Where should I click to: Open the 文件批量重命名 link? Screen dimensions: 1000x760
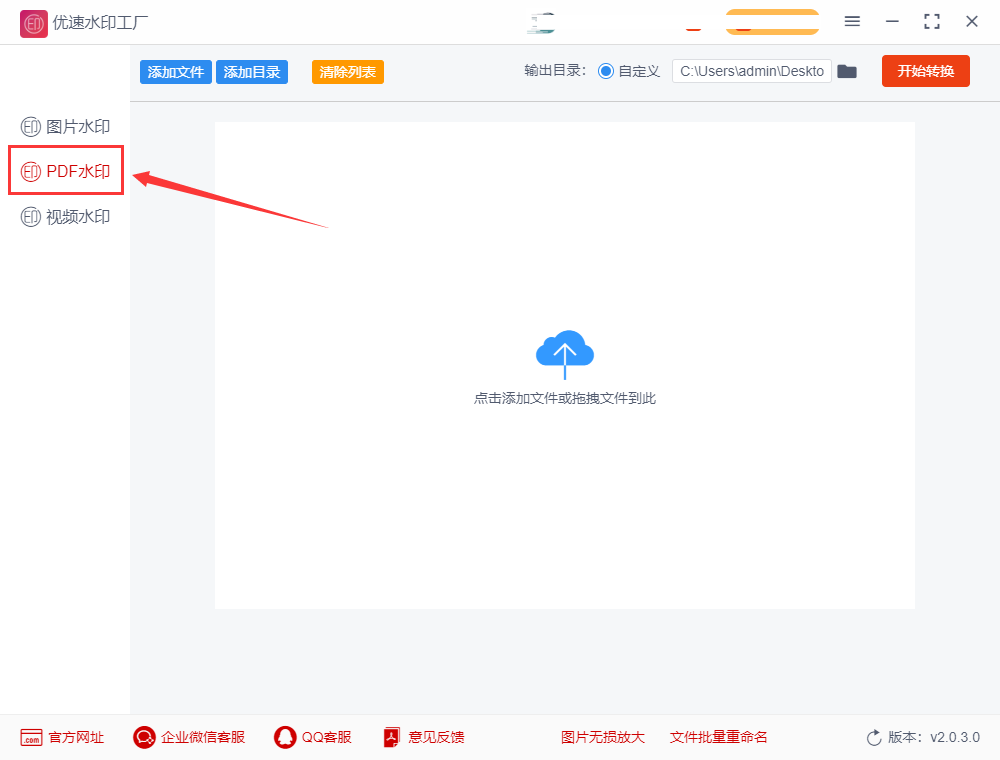[x=718, y=738]
